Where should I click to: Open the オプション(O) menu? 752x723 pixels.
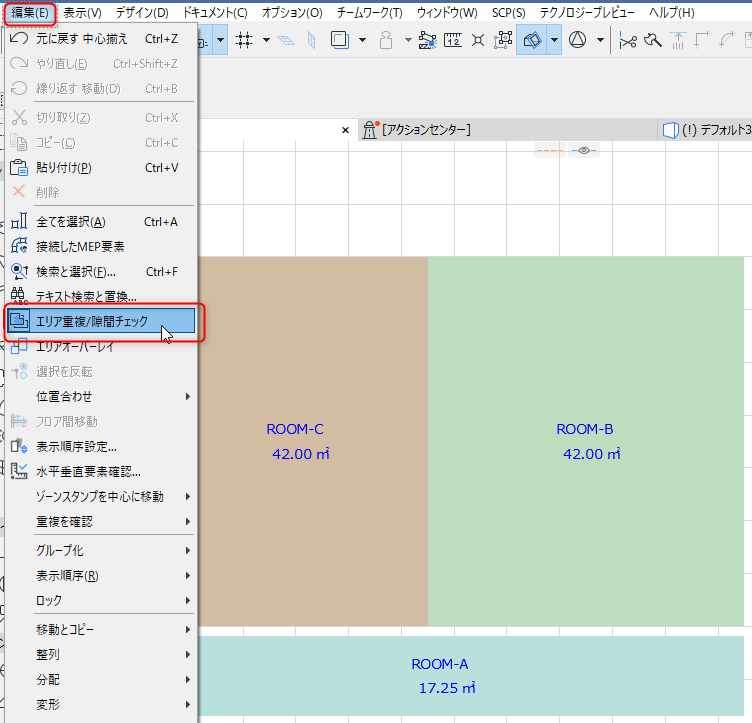point(292,13)
